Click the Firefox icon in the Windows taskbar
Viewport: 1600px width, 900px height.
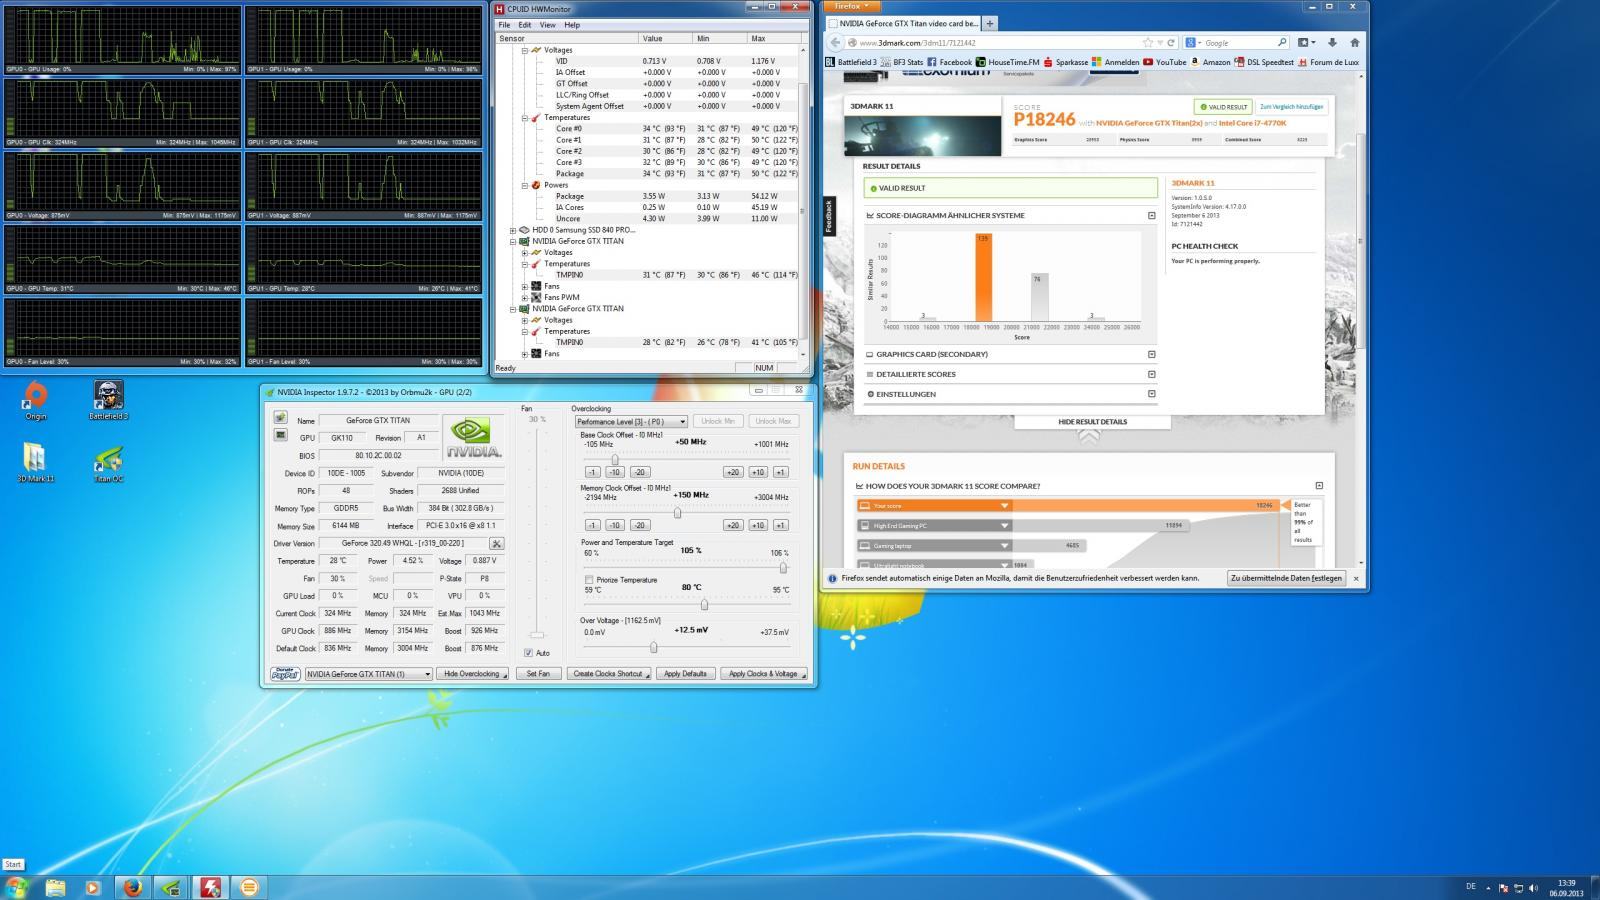pyautogui.click(x=133, y=886)
